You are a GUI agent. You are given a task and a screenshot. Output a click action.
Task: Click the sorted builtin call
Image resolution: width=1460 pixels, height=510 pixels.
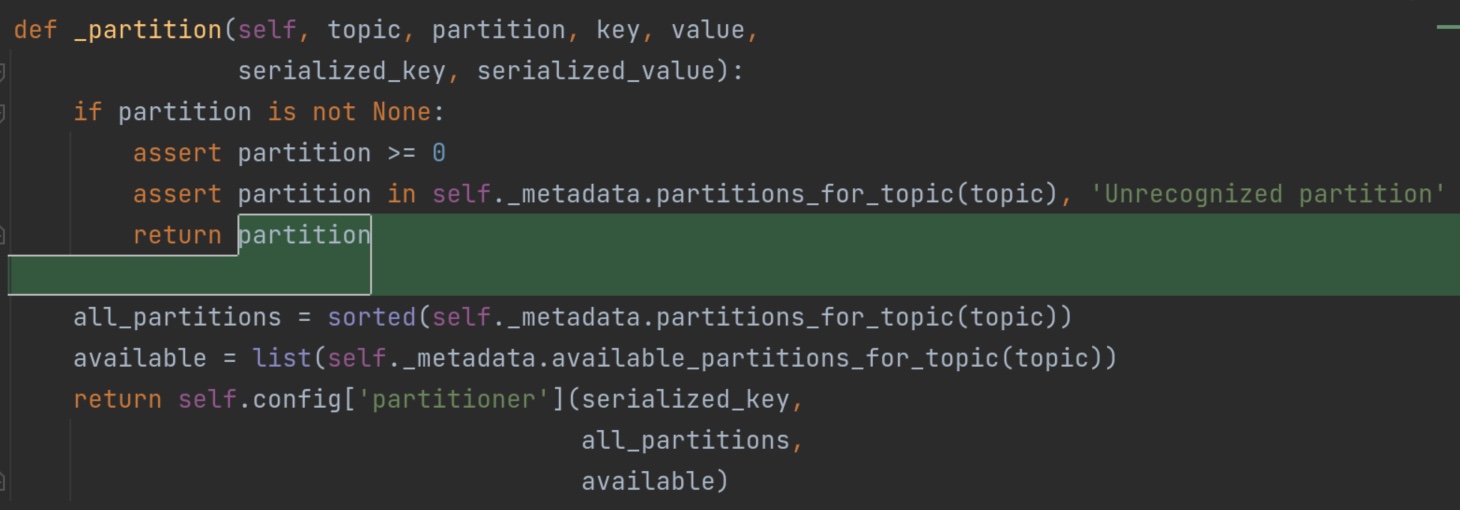372,317
